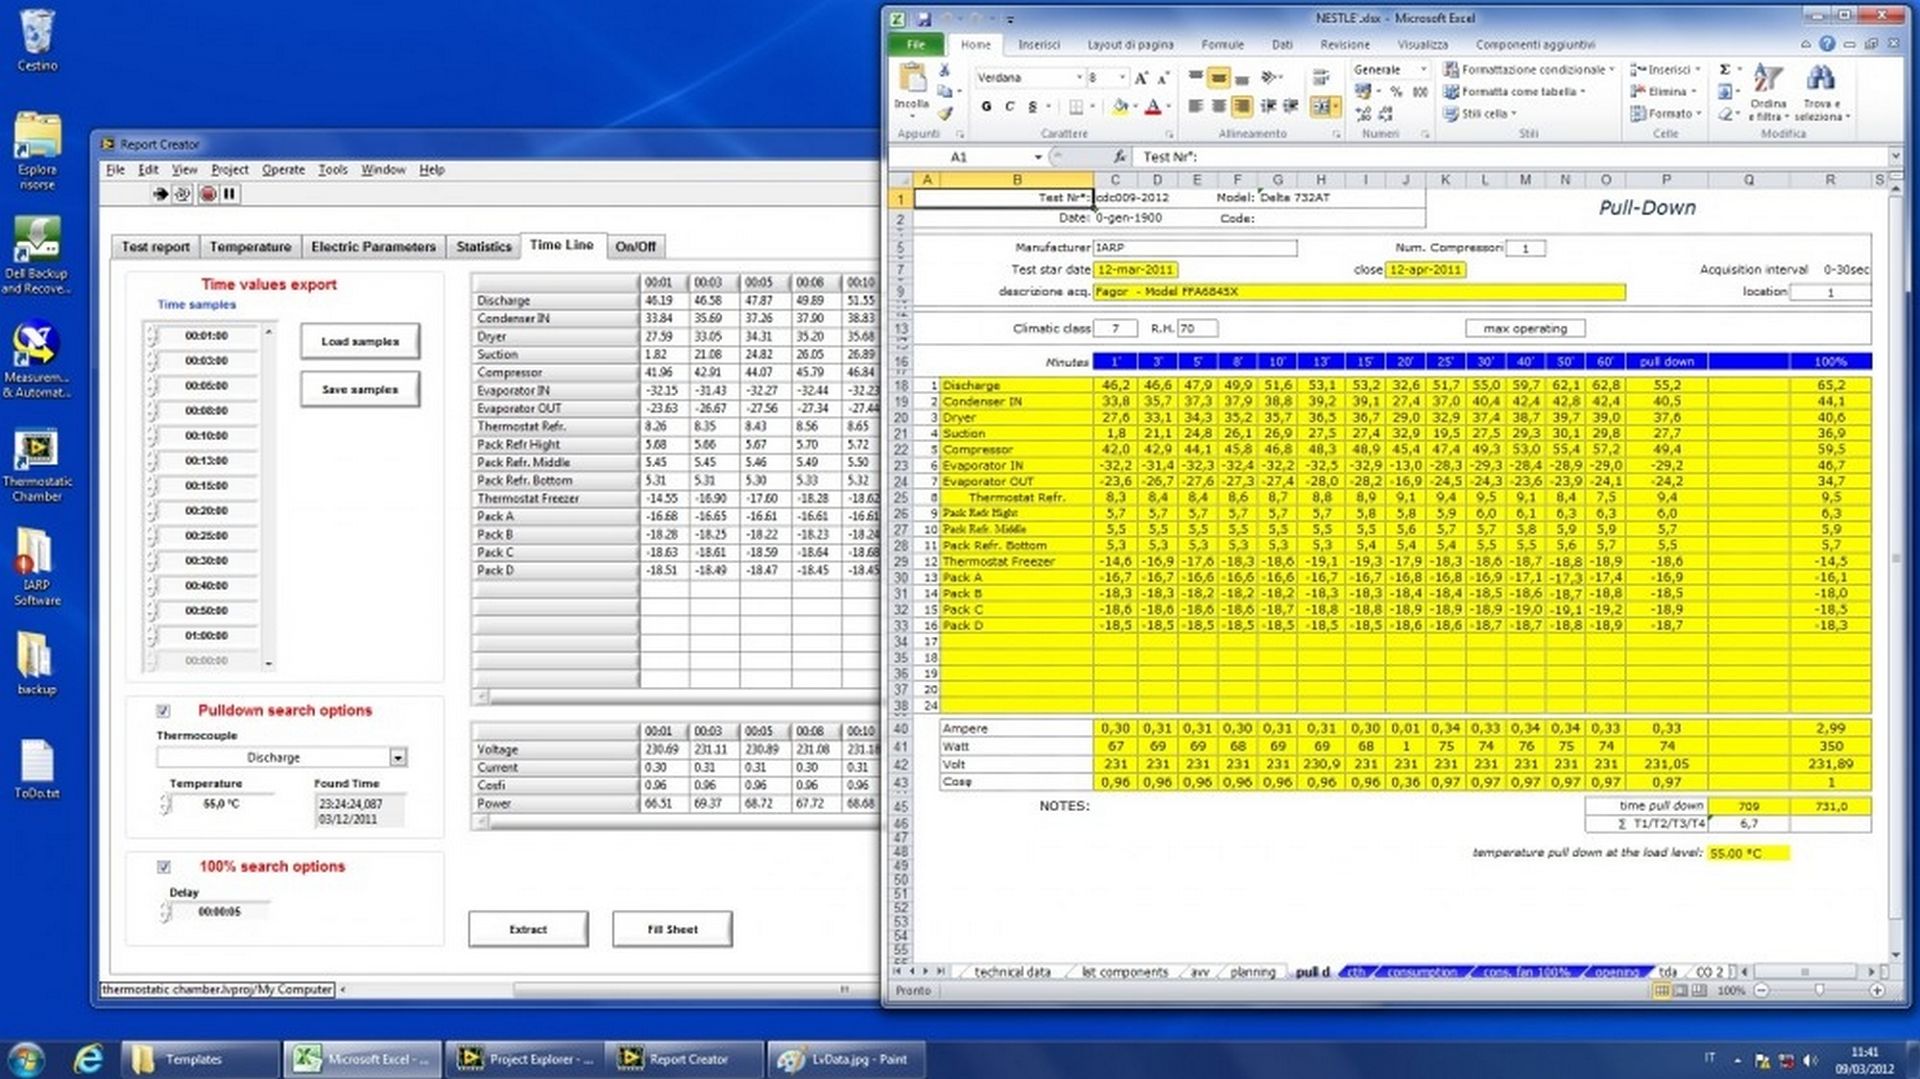
Task: Click the Delay 00:00:05 stepper arrows
Action: (x=164, y=912)
